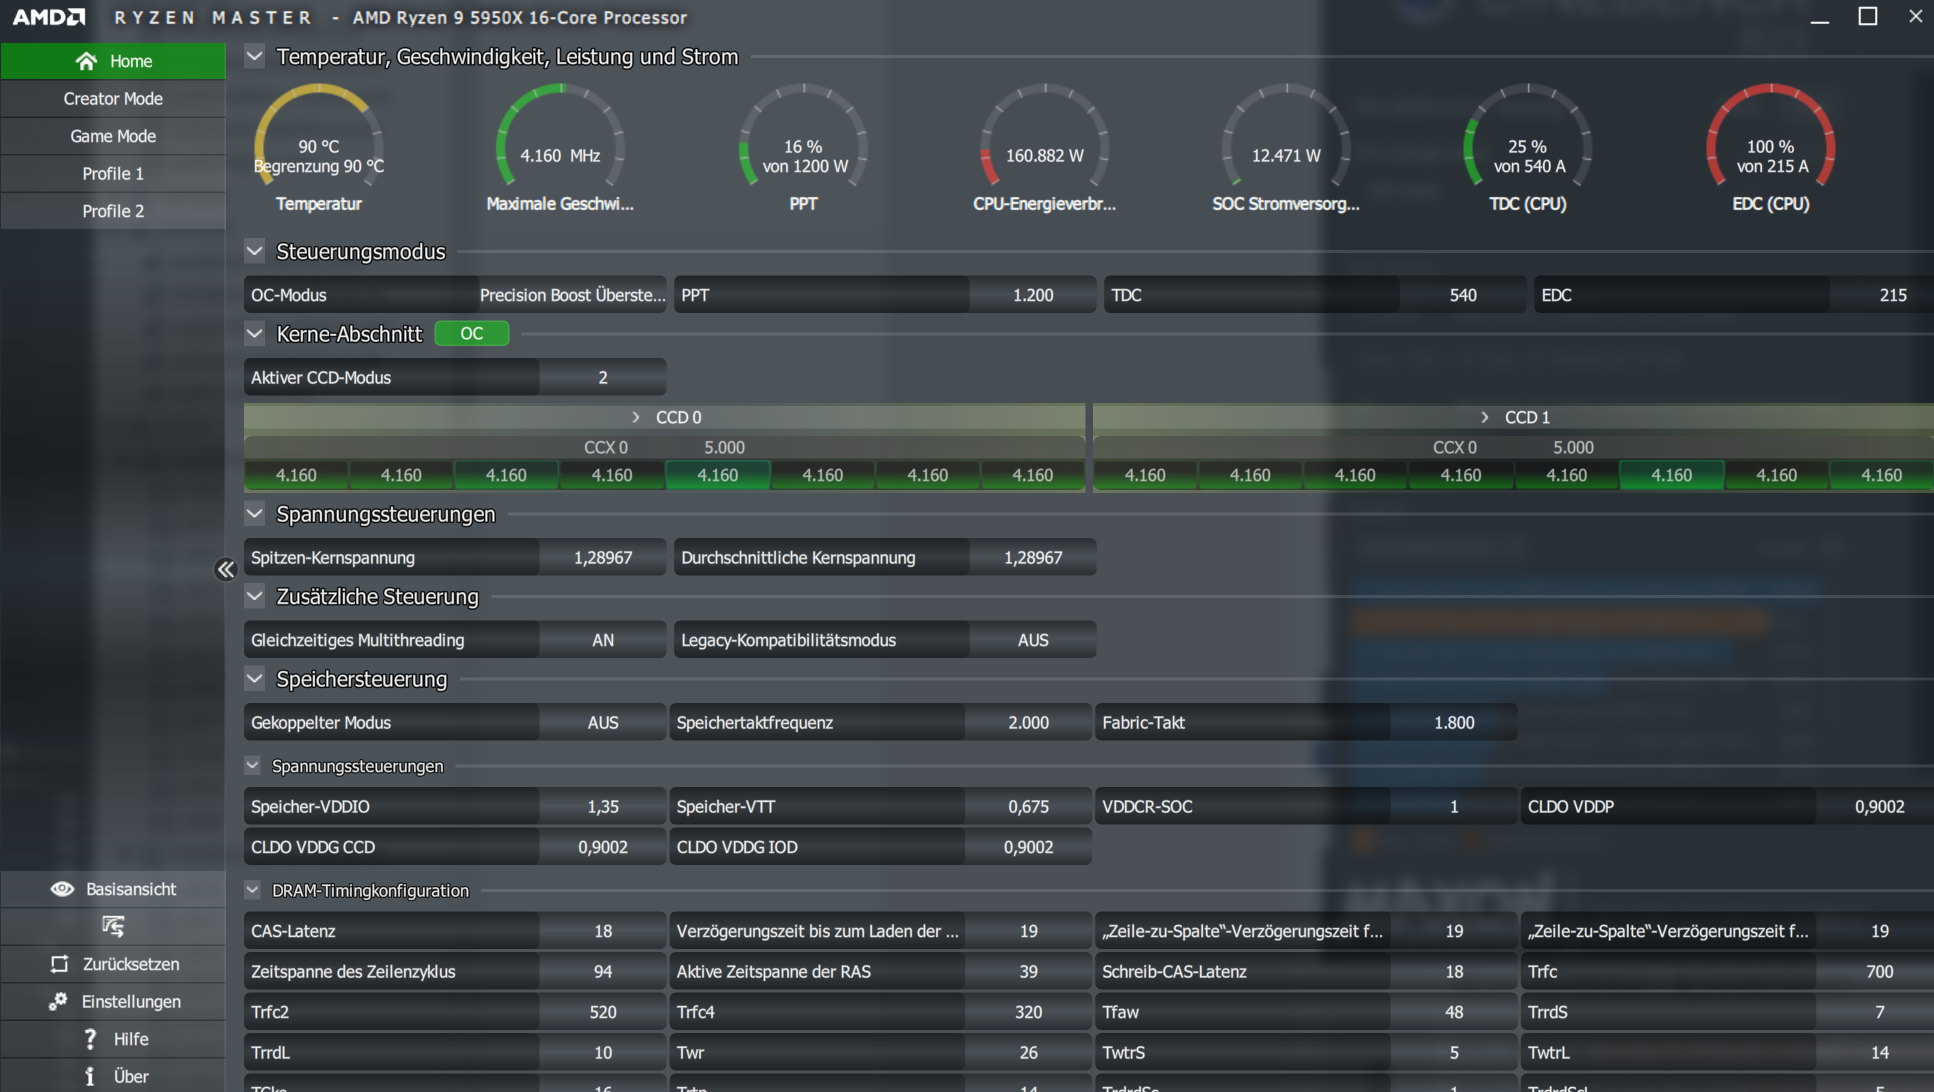
Task: Click Aktiver CCD-Modus value 2
Action: click(603, 378)
